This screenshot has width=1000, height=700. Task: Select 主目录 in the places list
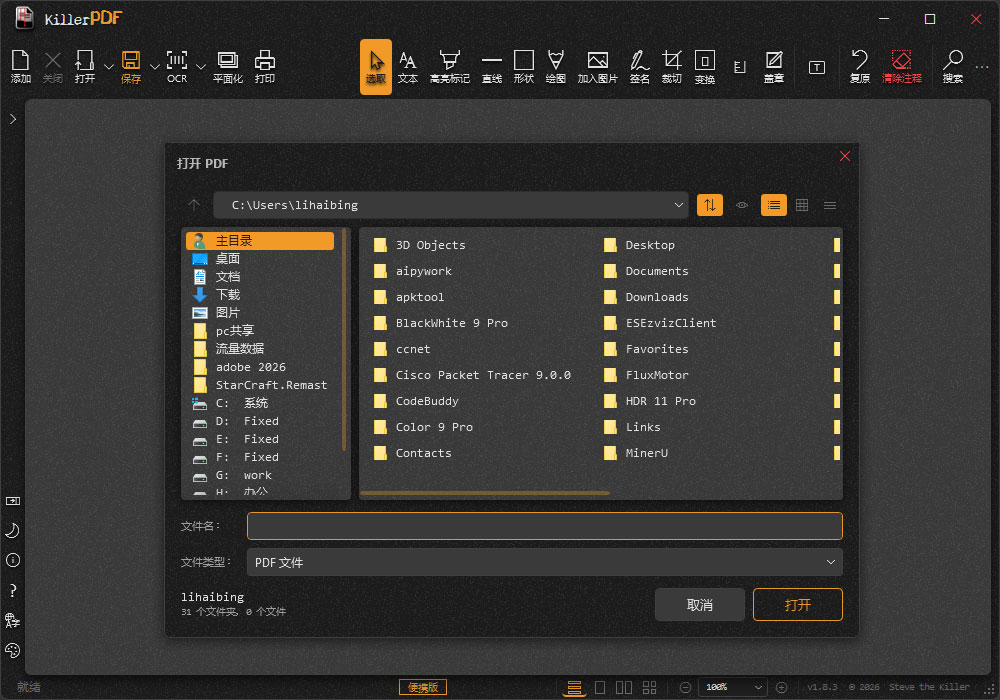260,240
